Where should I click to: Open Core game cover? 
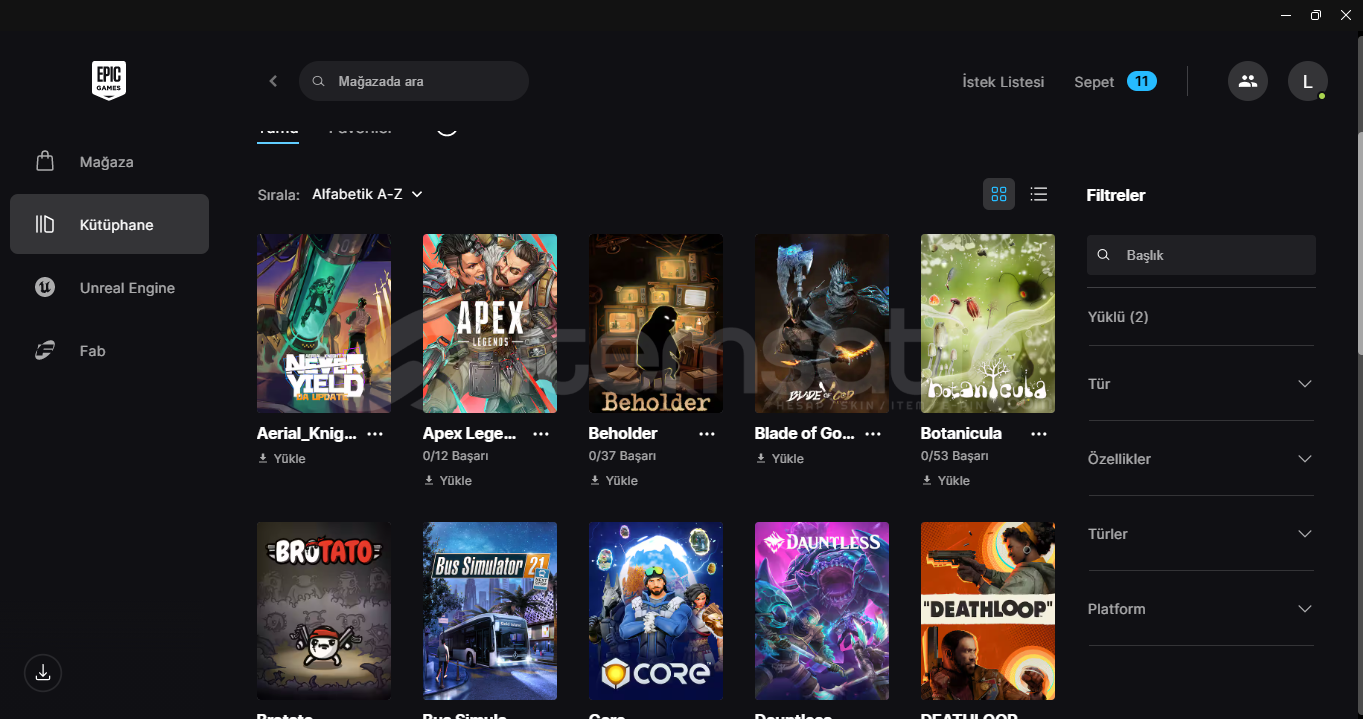click(x=656, y=611)
